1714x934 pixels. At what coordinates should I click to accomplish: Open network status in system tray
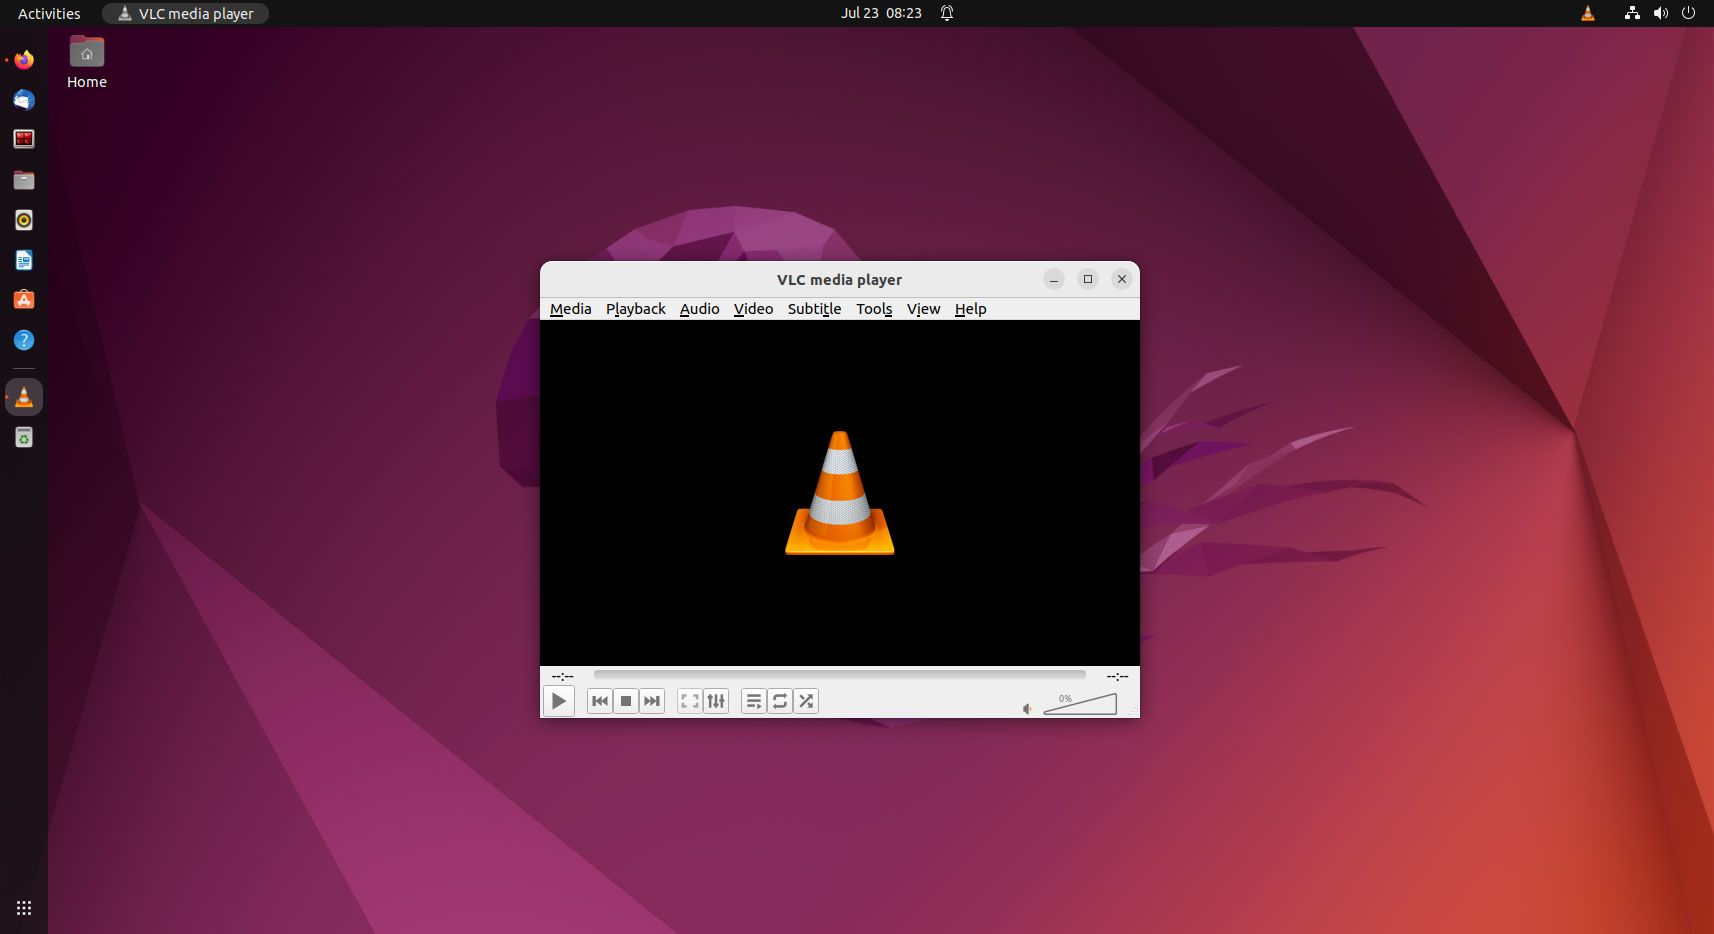[x=1632, y=13]
